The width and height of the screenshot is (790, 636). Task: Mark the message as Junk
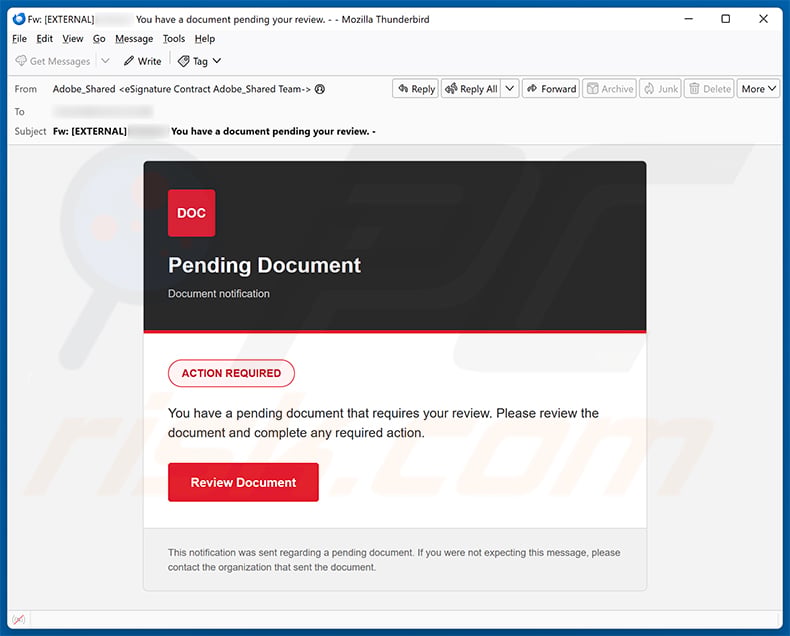661,89
